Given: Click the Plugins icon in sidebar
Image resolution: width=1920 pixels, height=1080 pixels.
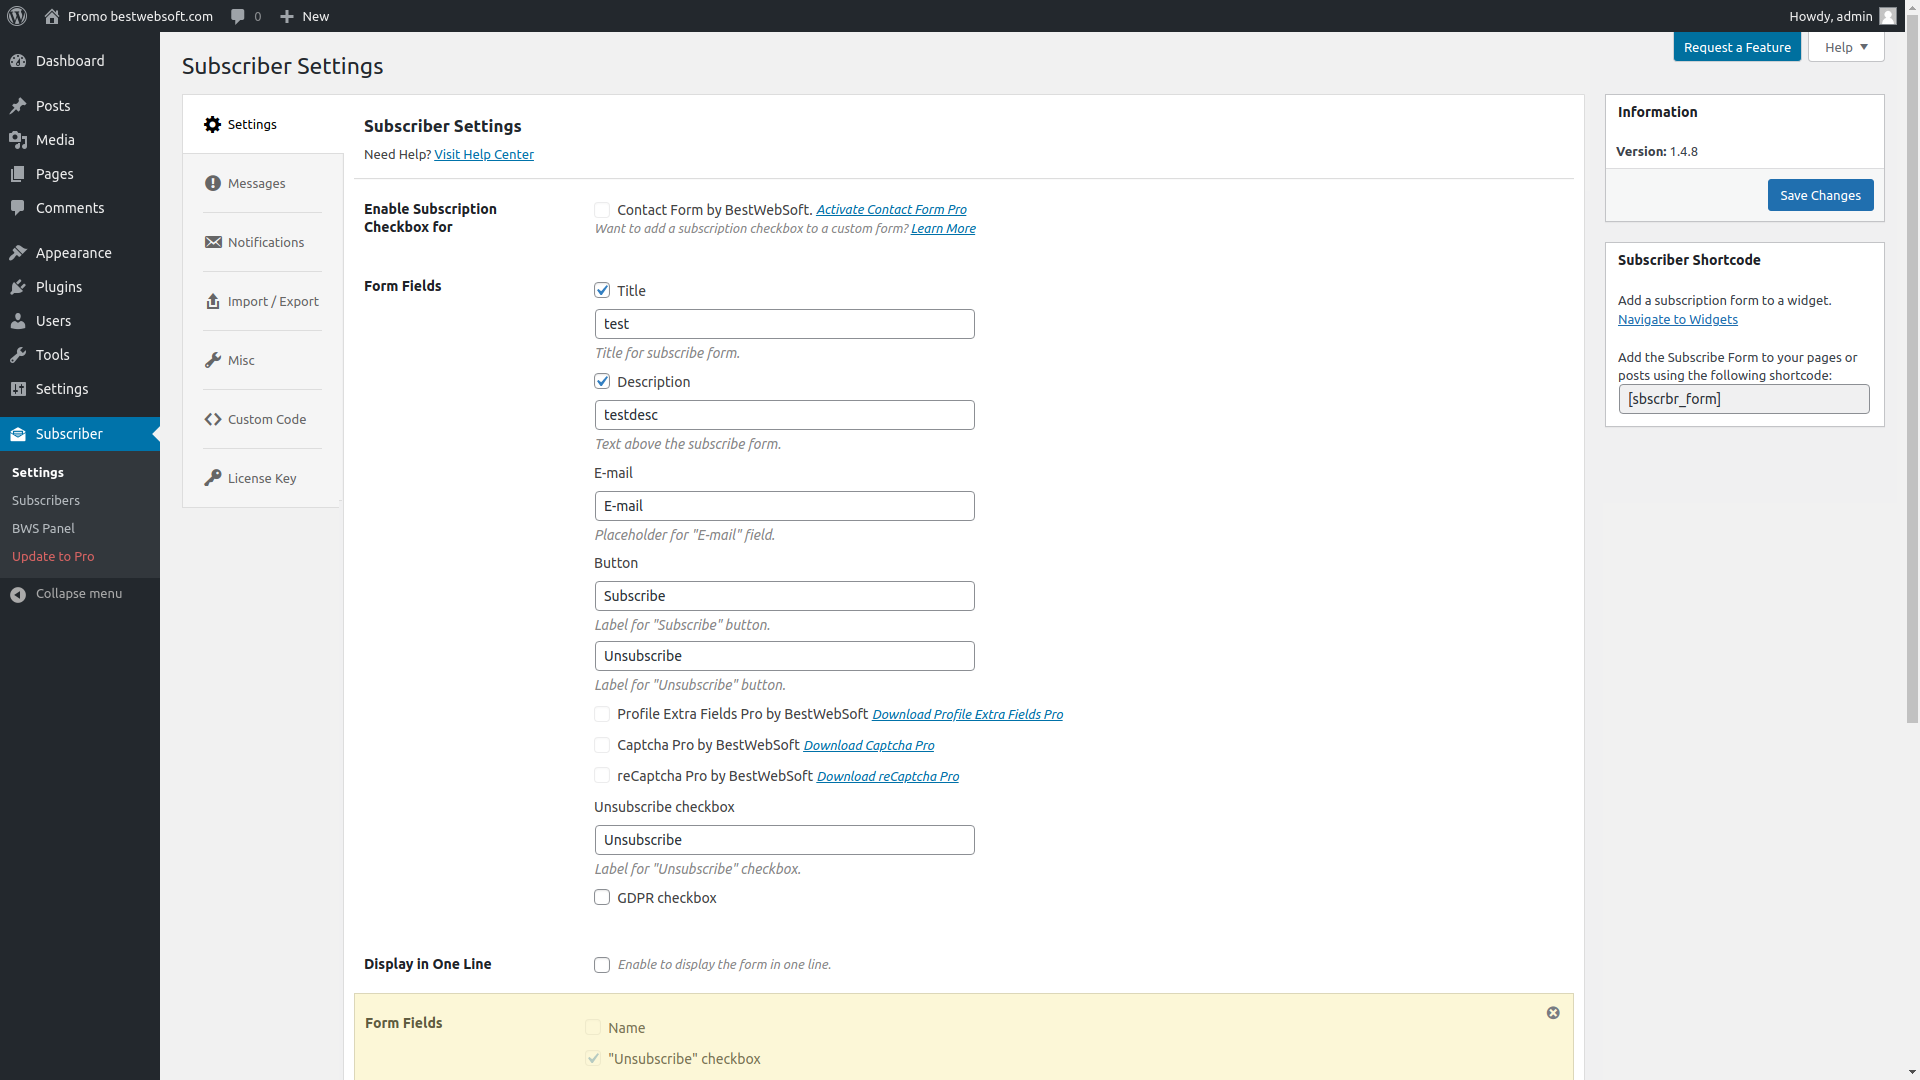Looking at the screenshot, I should coord(18,287).
